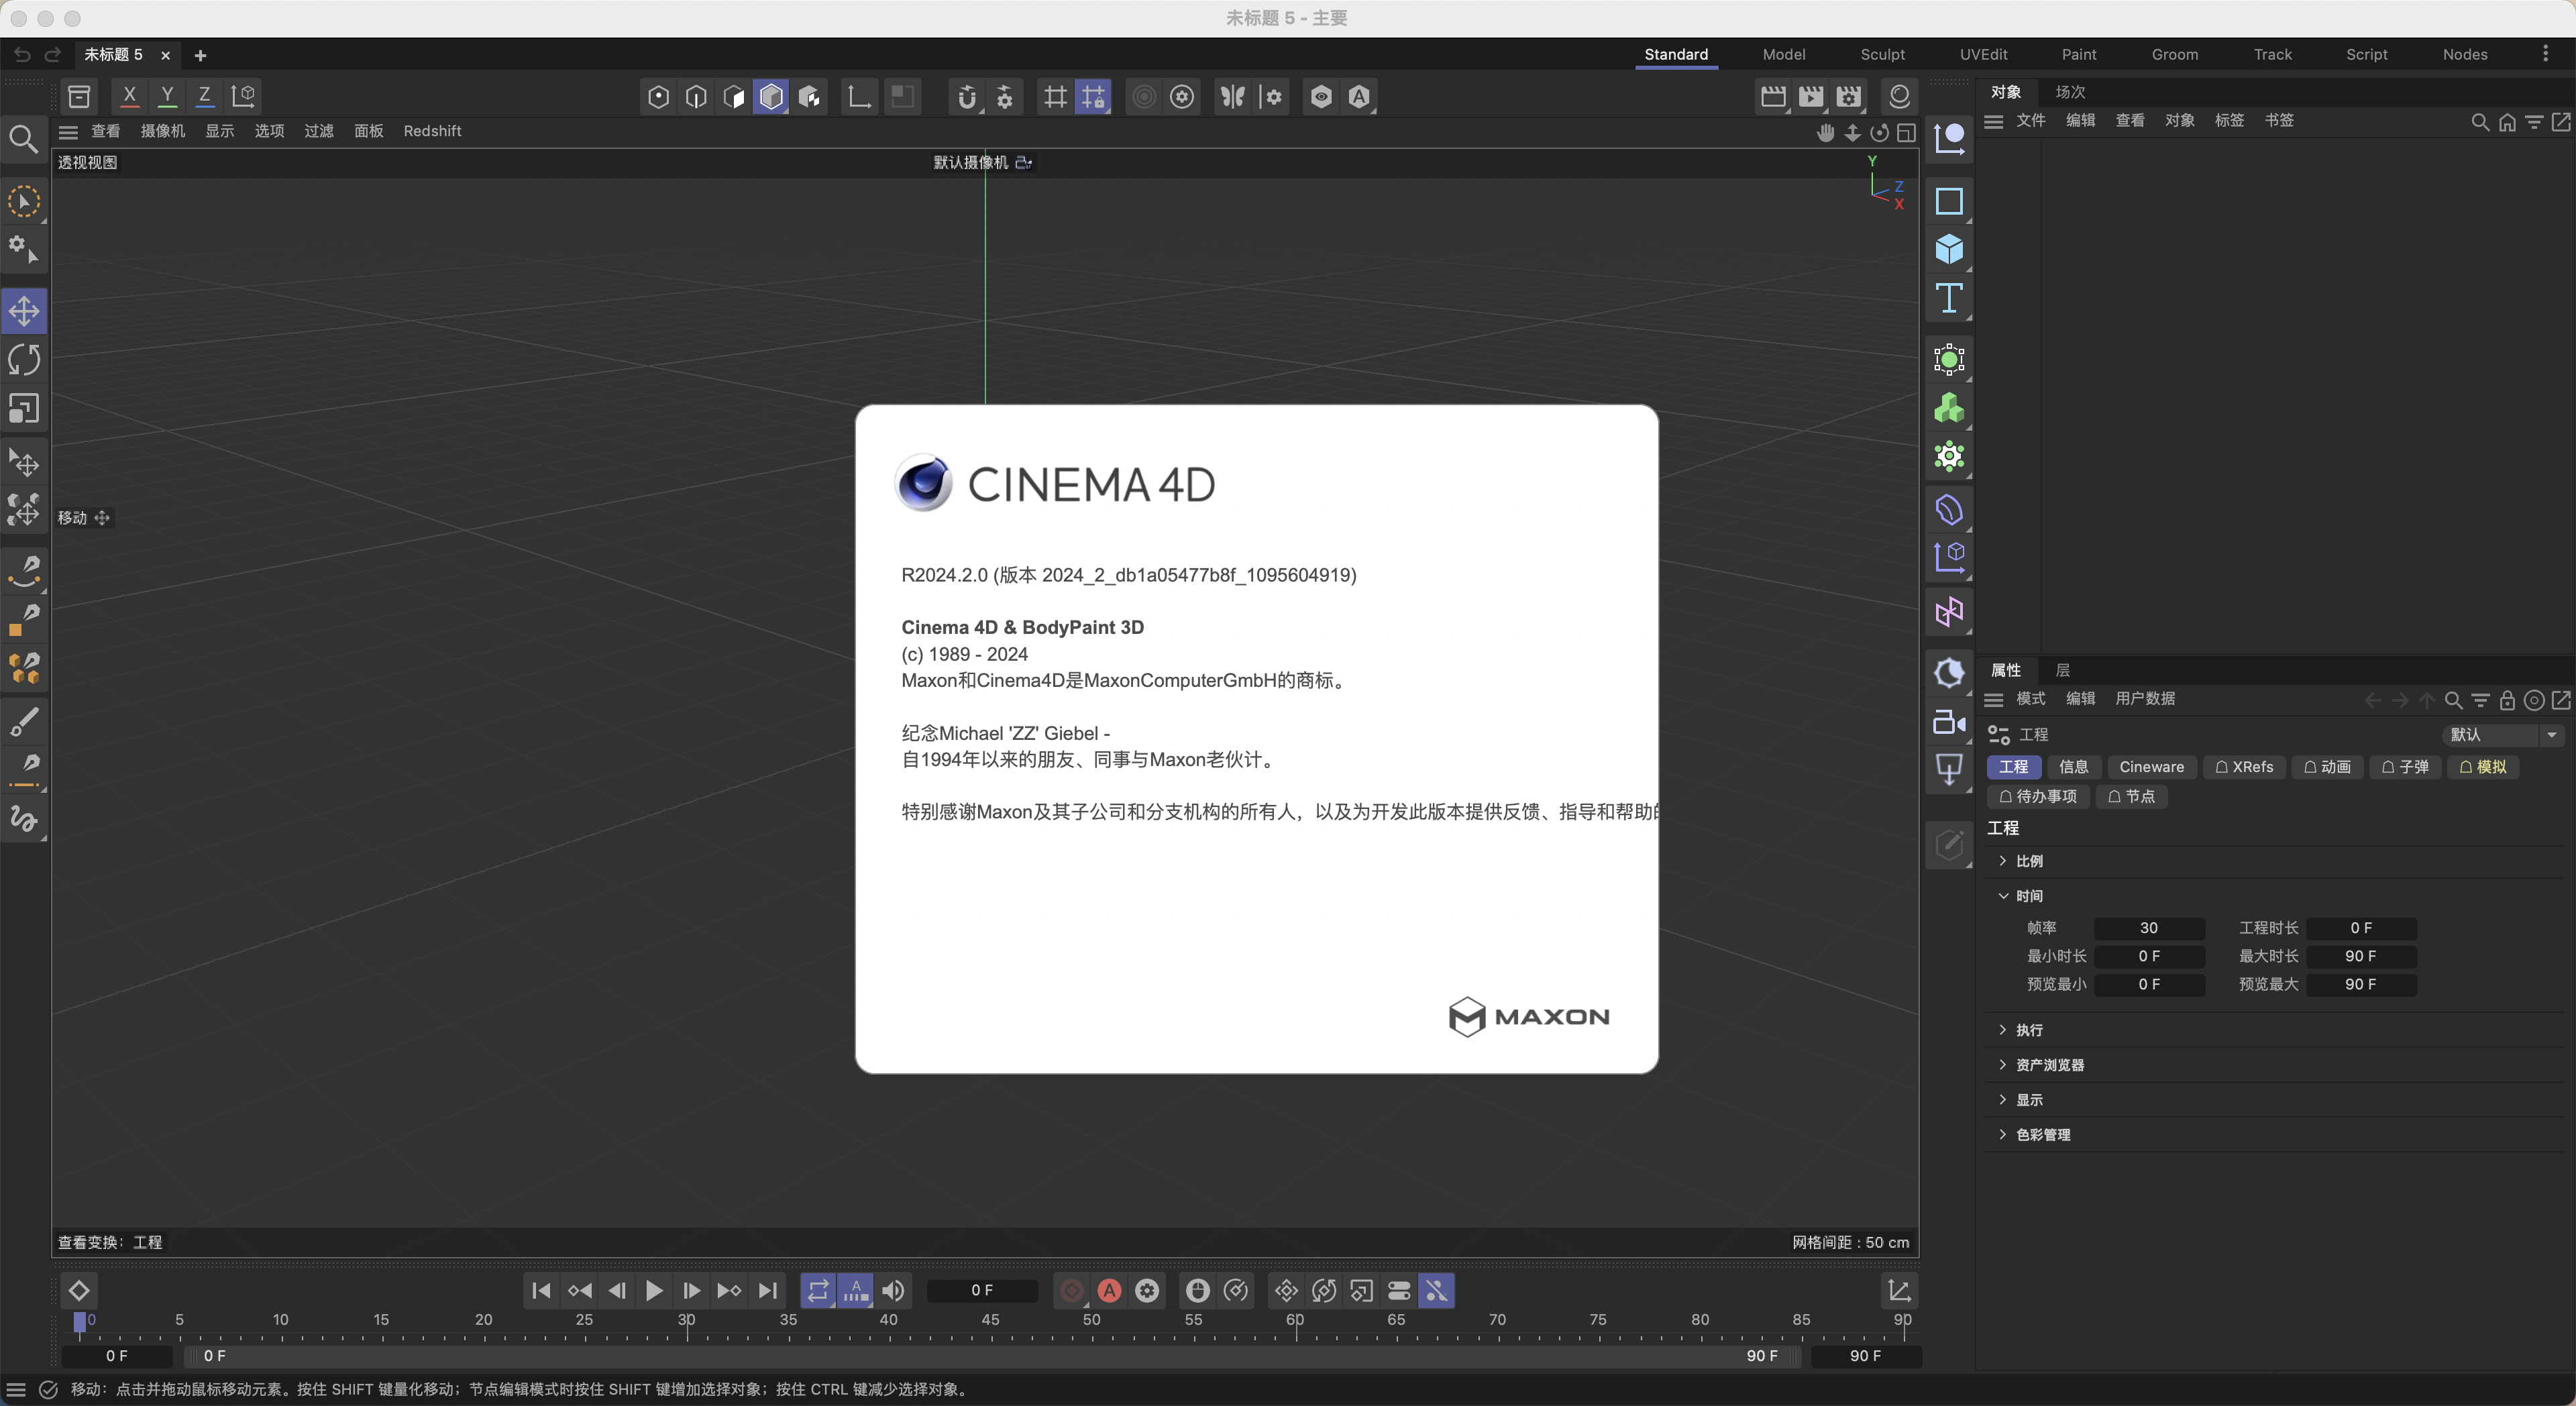Click the playhead marker at frame 0
2576x1406 pixels.
click(x=80, y=1323)
